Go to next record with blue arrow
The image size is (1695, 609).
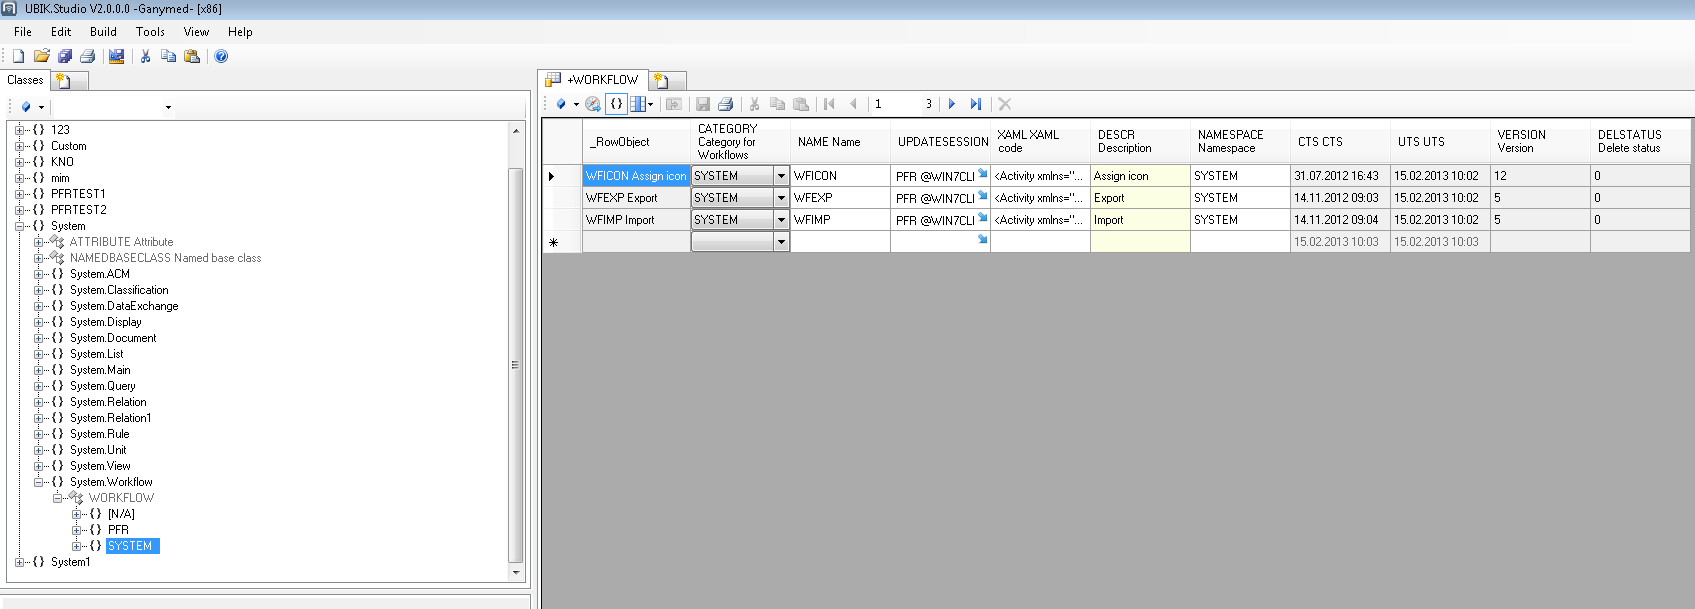[952, 104]
